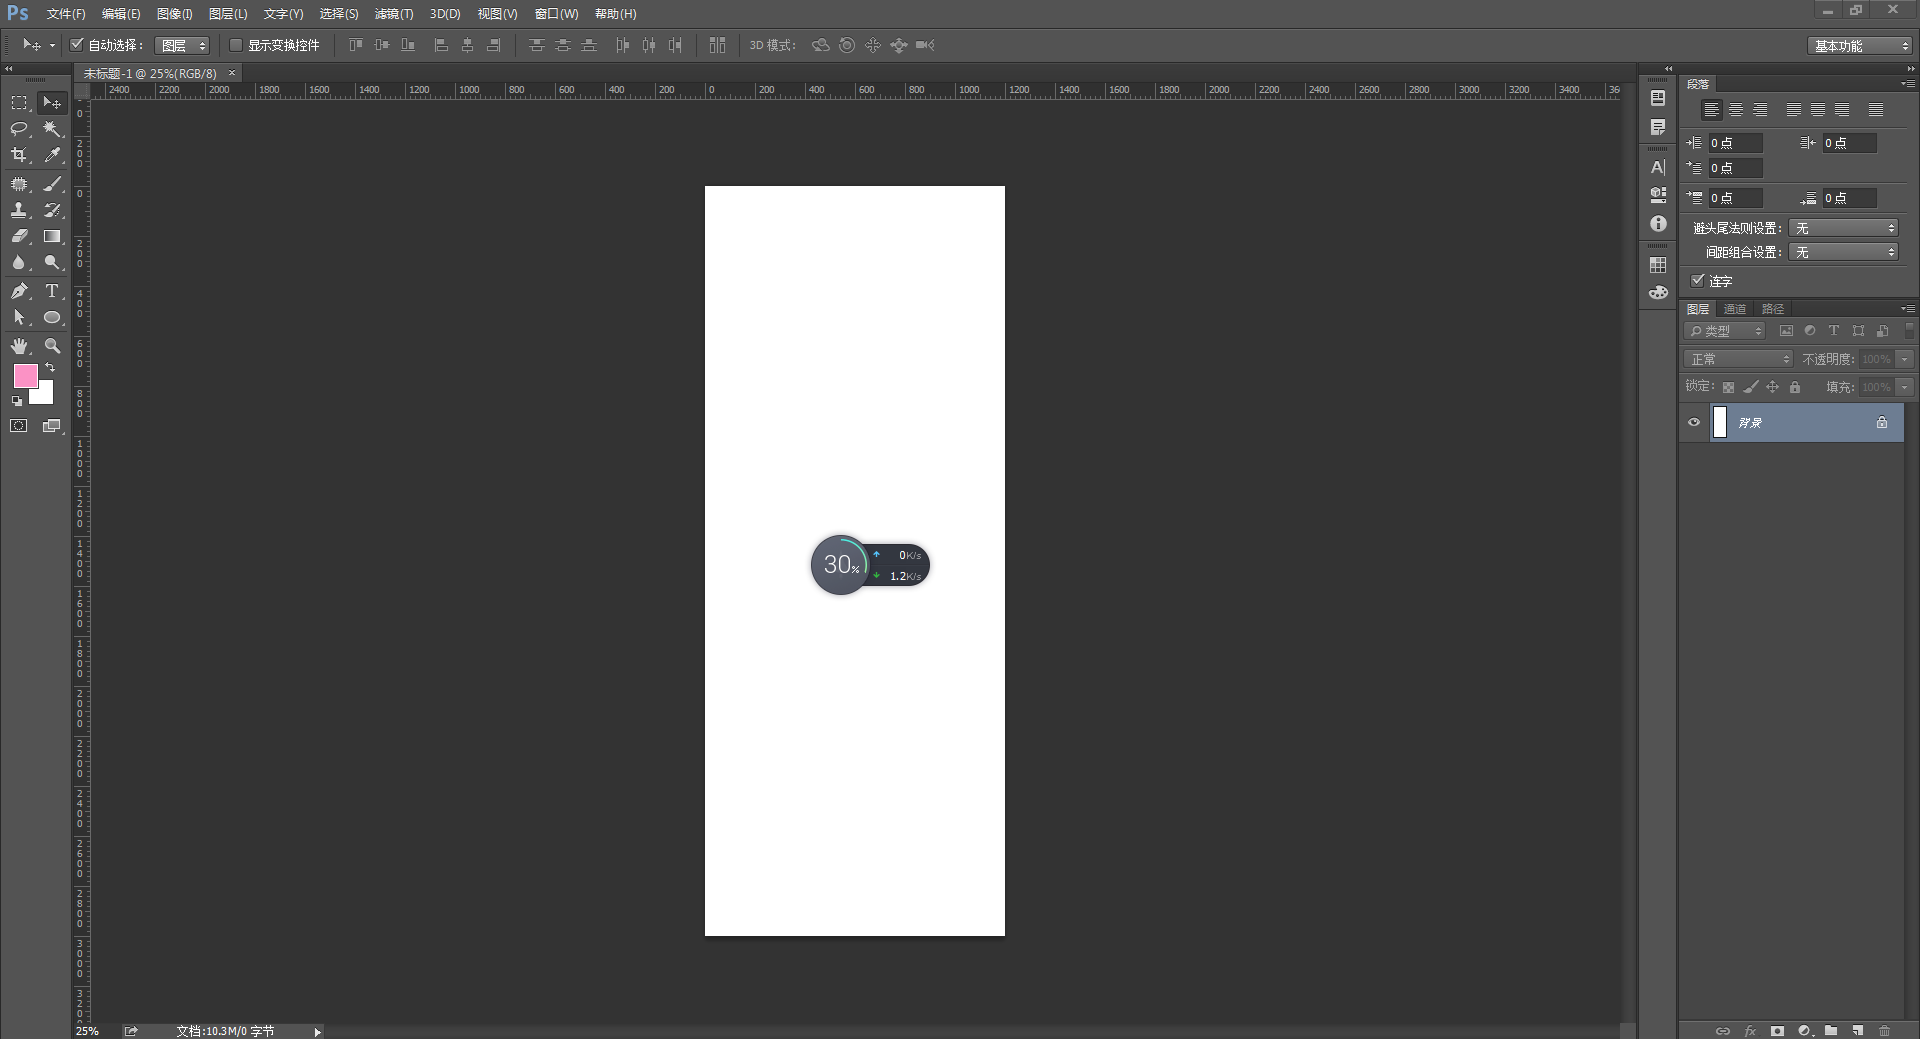Select the 未标题-1 document tab
The height and width of the screenshot is (1039, 1920).
coord(150,73)
